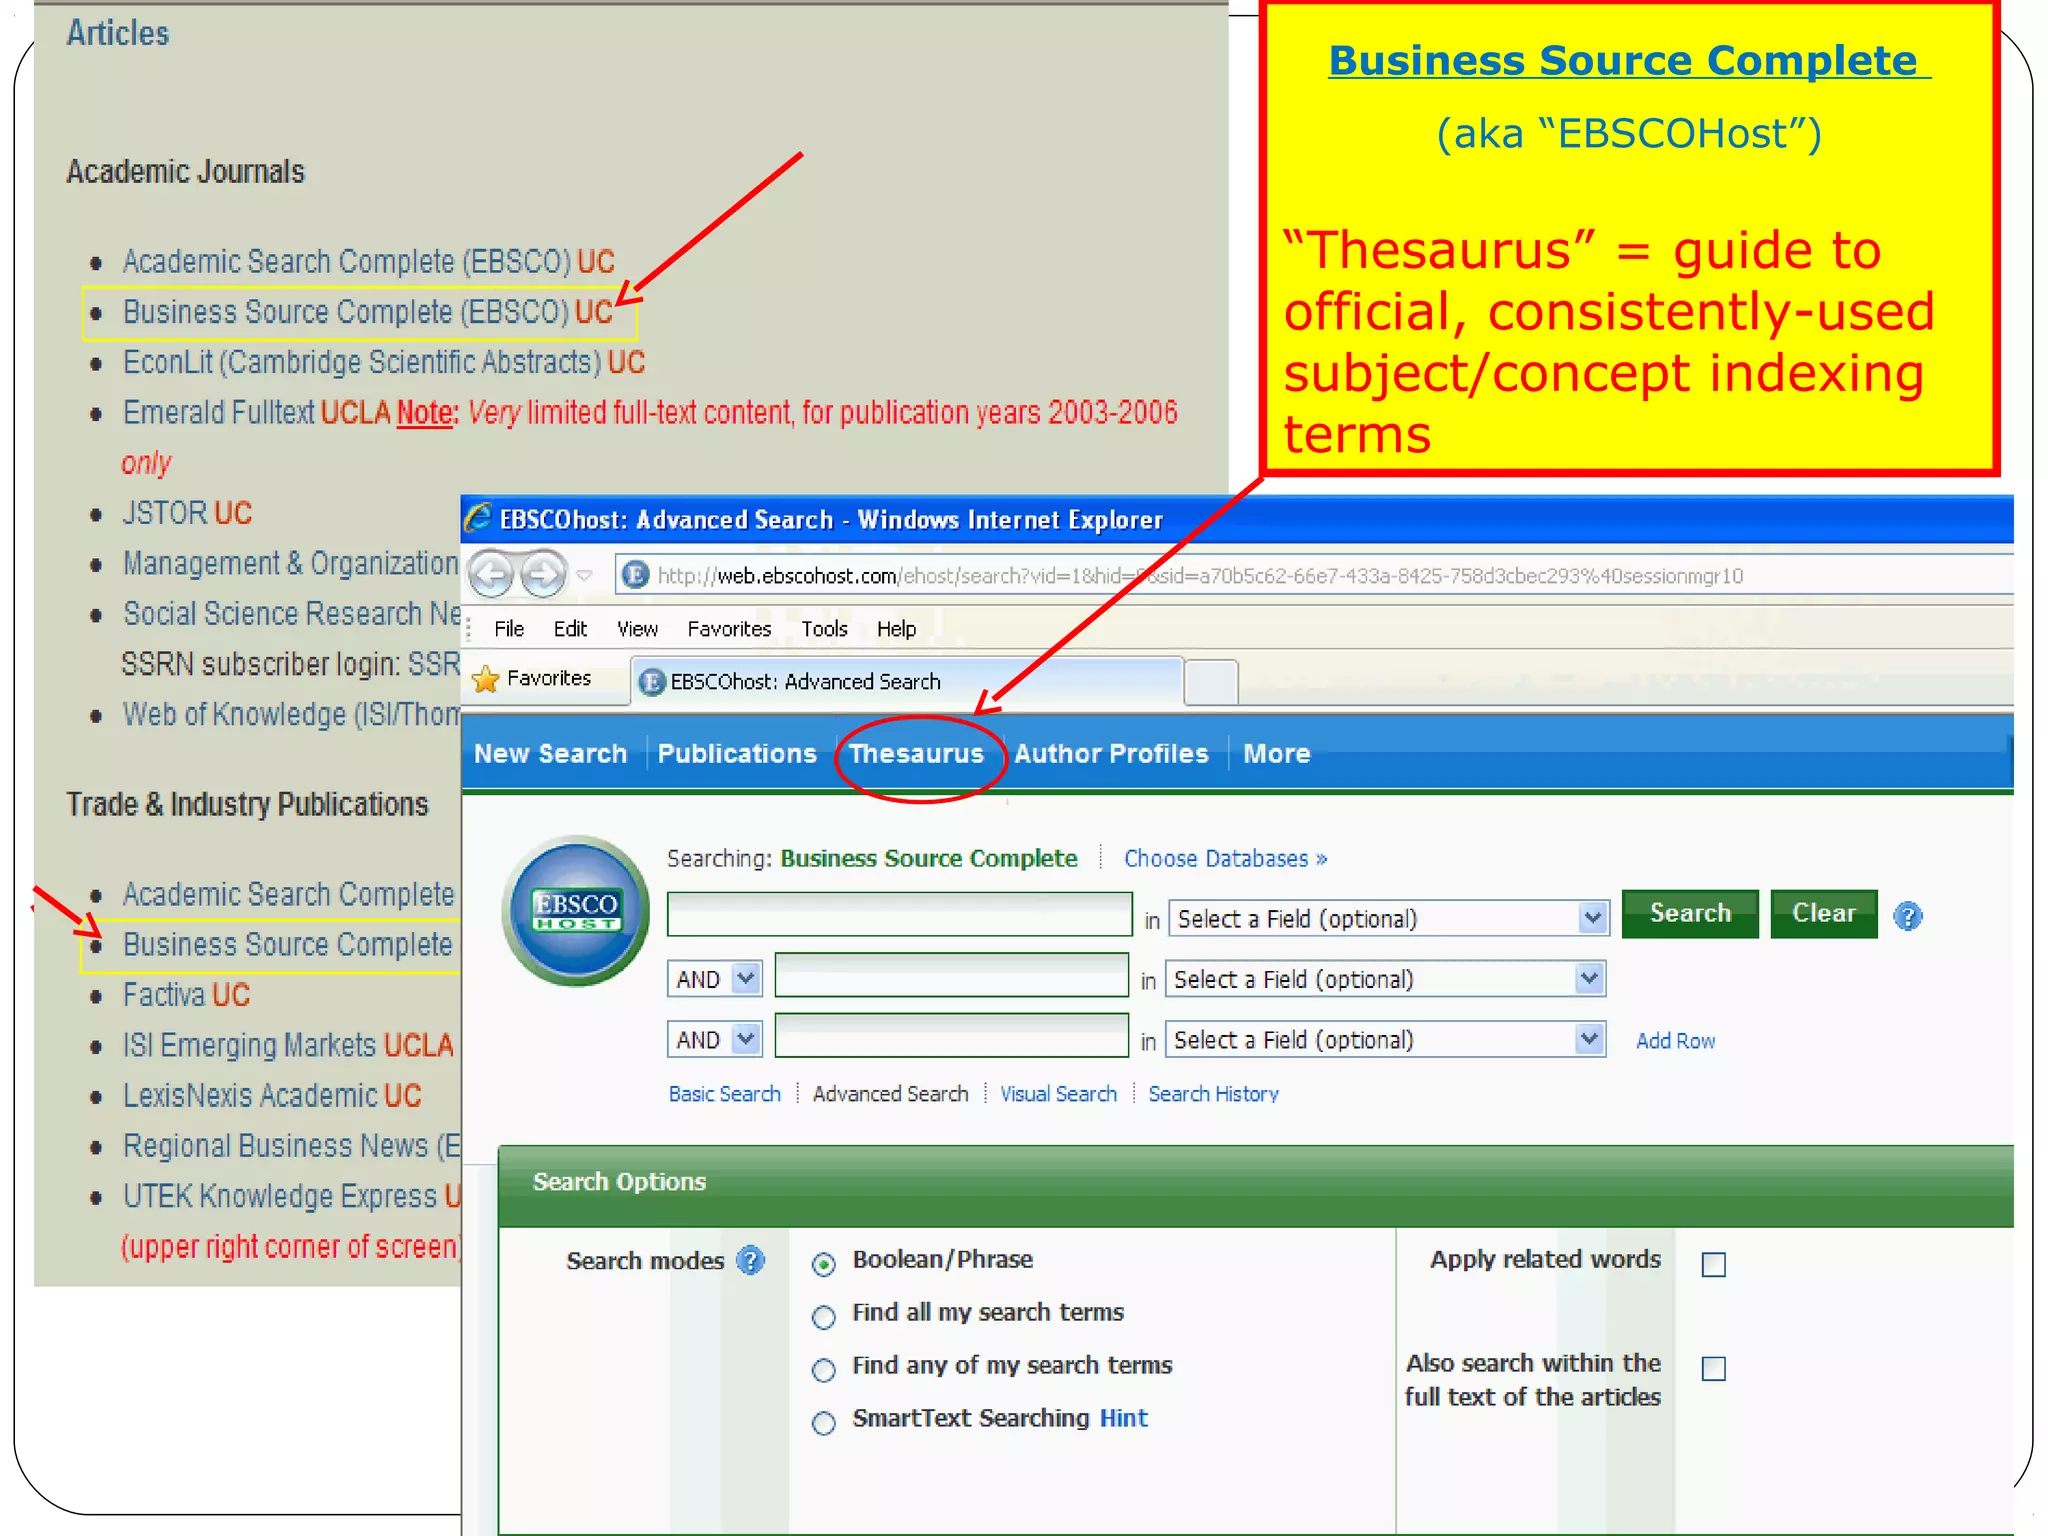2048x1536 pixels.
Task: Open Emerald Fulltext link
Action: click(x=218, y=413)
